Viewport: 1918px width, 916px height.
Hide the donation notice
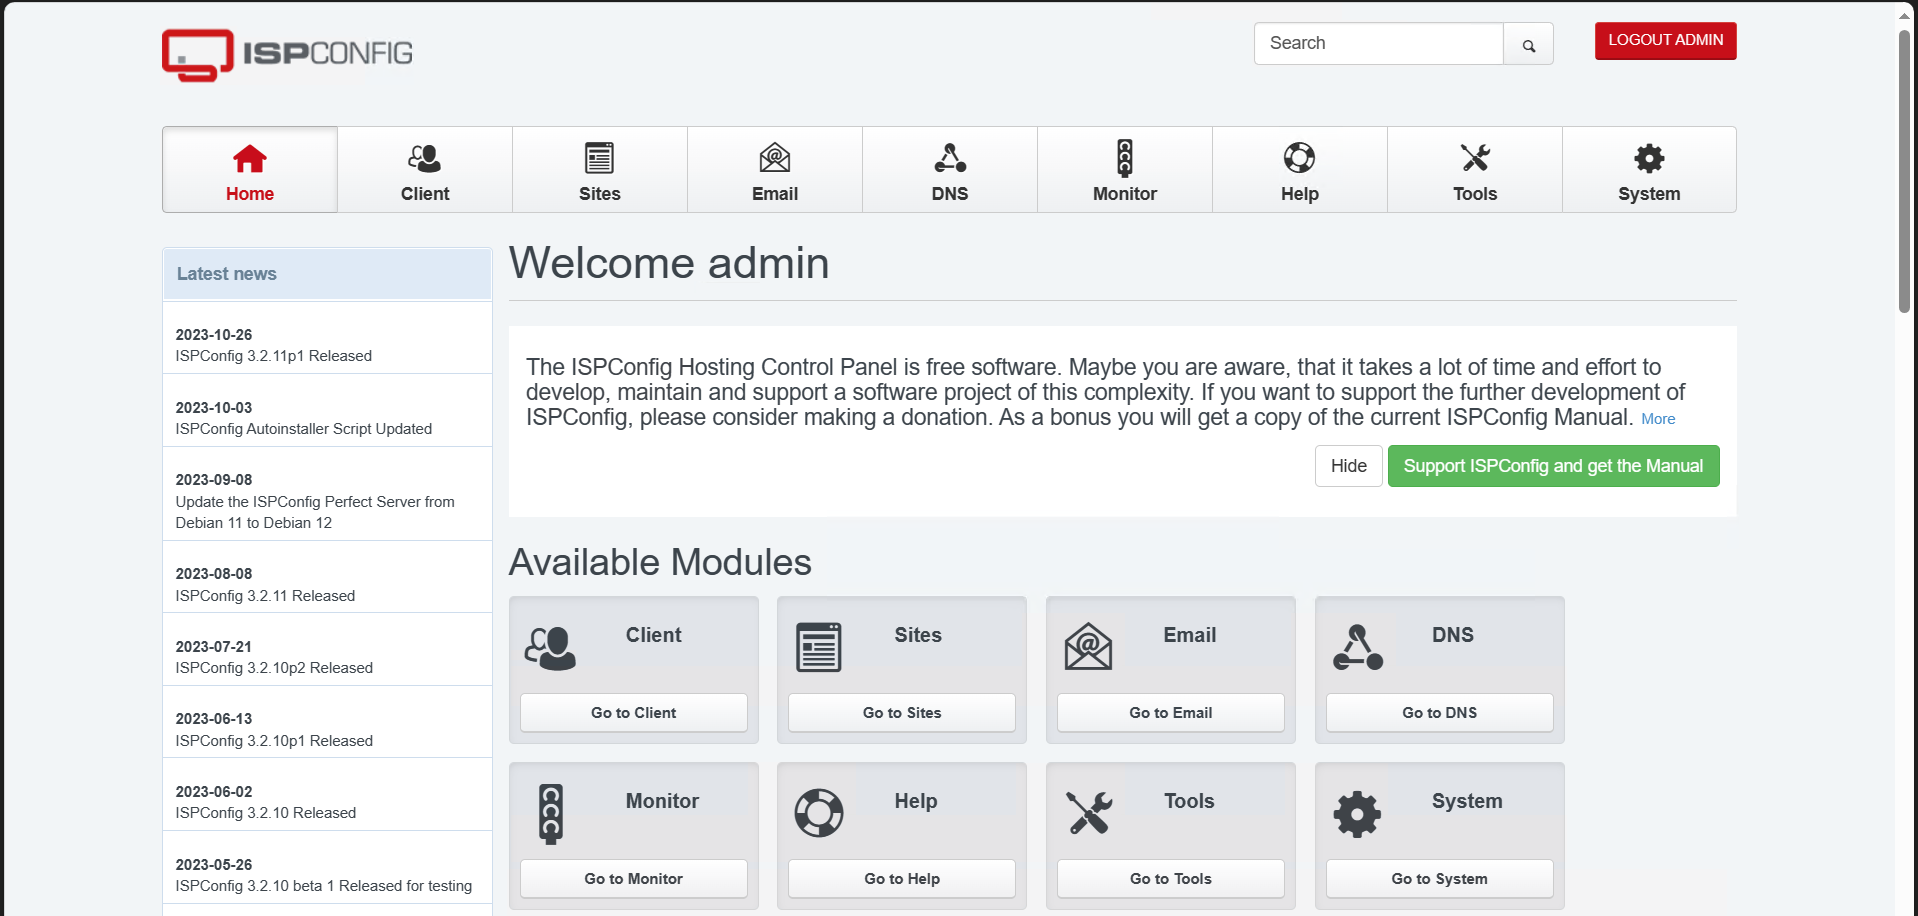pos(1348,466)
